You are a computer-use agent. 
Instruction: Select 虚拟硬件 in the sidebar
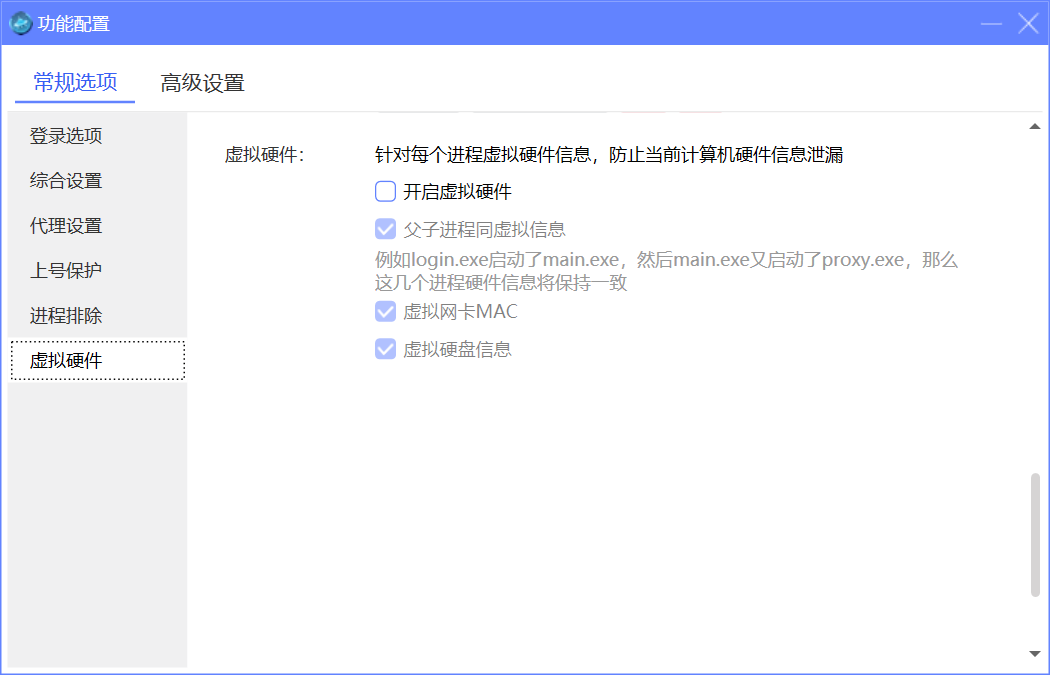pos(66,361)
